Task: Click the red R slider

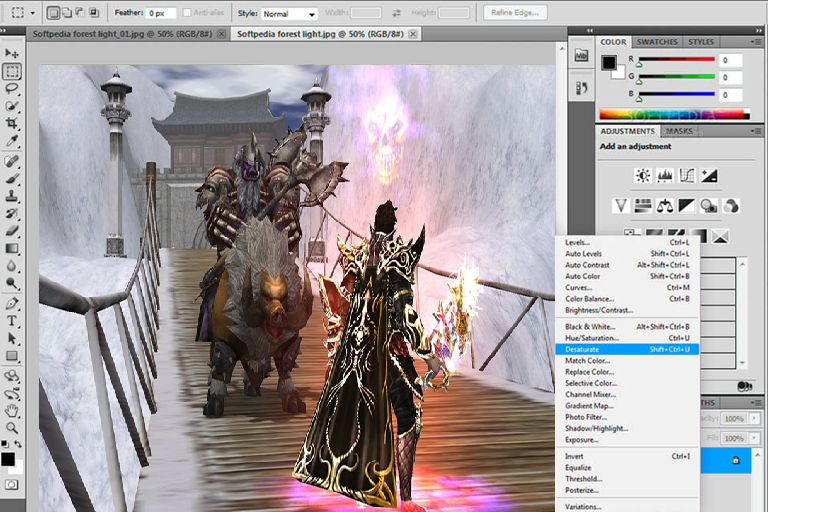Action: pos(676,60)
